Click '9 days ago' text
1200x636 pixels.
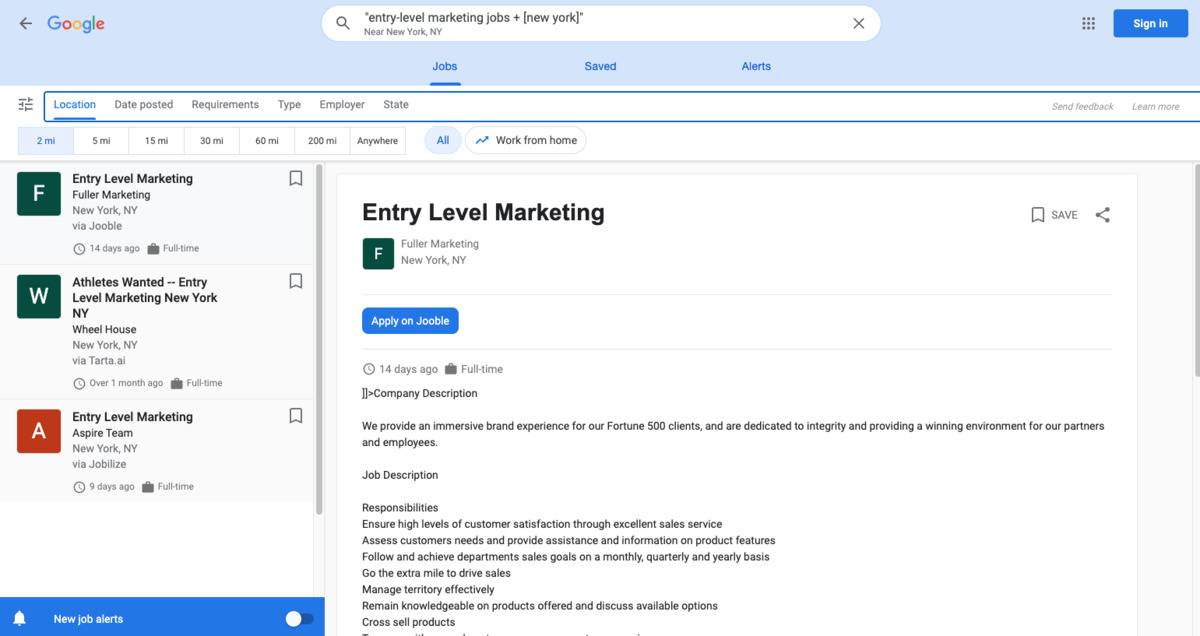112,487
